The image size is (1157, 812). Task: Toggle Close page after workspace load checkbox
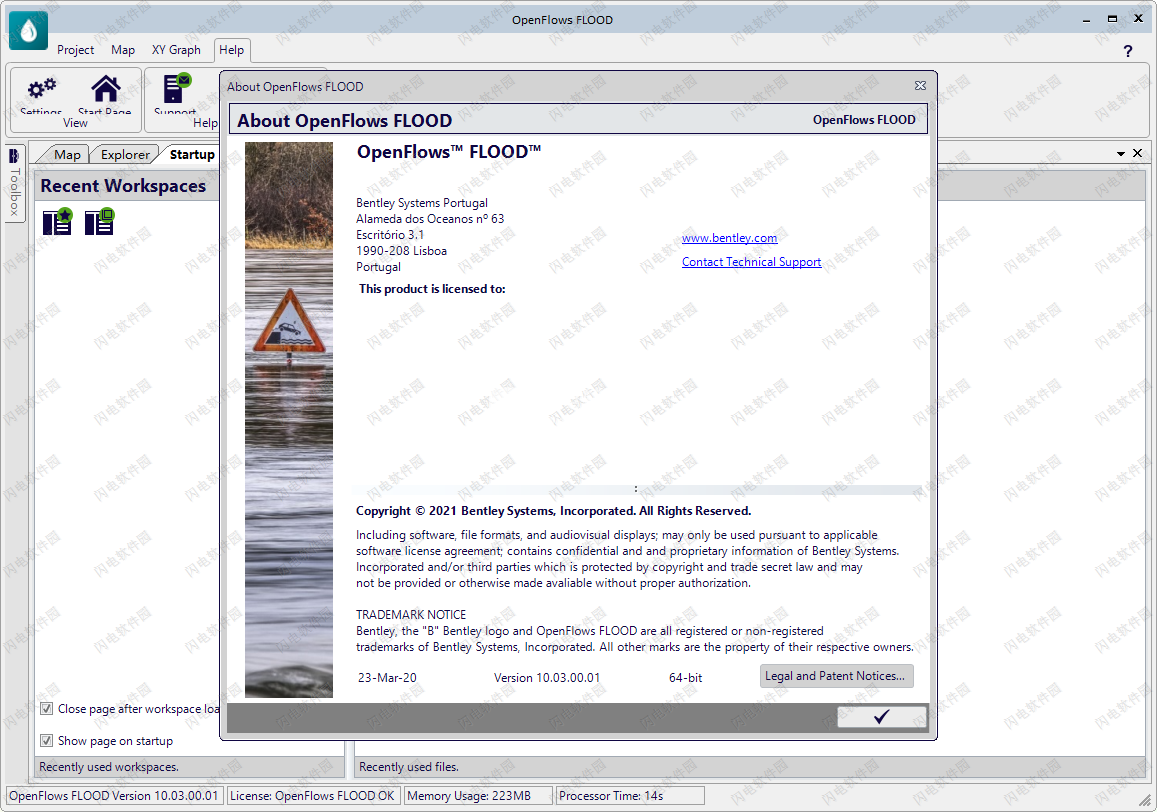(x=46, y=709)
